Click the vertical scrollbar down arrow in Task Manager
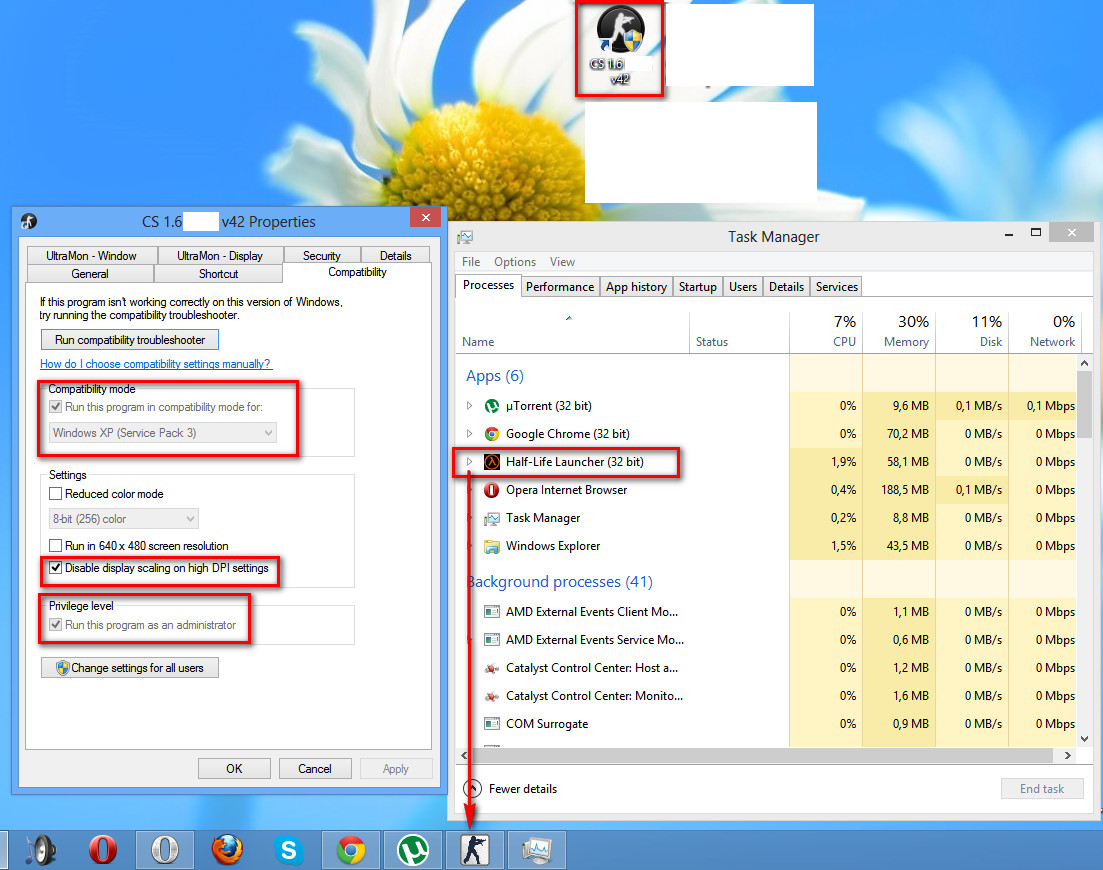Screen dimensions: 1103x870 1084,738
